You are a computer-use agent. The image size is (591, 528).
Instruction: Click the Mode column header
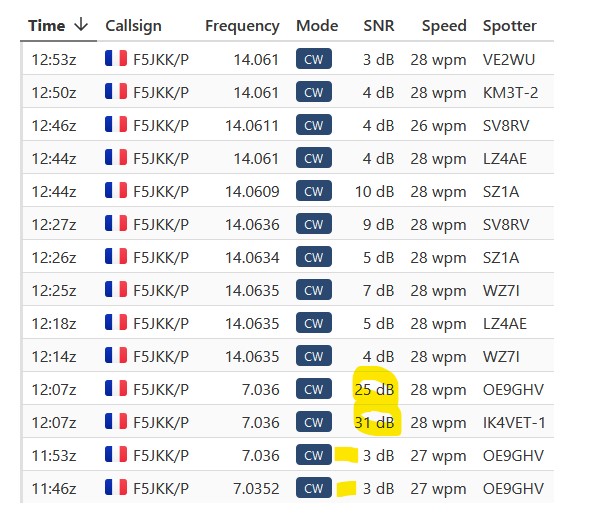click(x=317, y=26)
